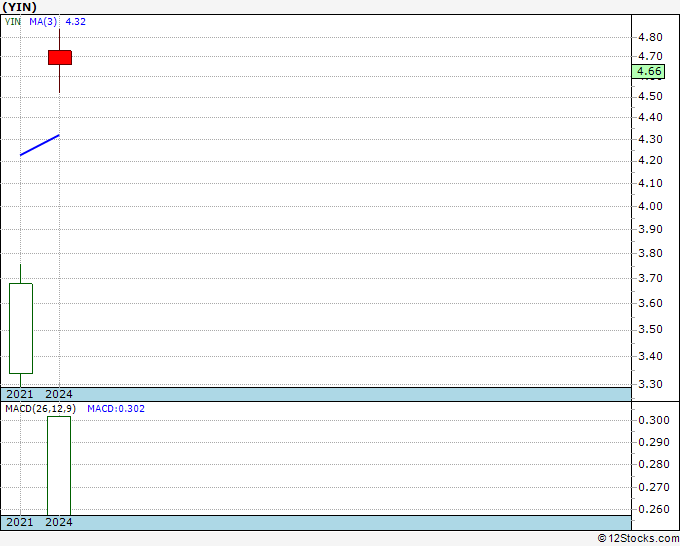Click the MACD(26,12,9) indicator label
Viewport: 680px width, 546px height.
pyautogui.click(x=40, y=409)
